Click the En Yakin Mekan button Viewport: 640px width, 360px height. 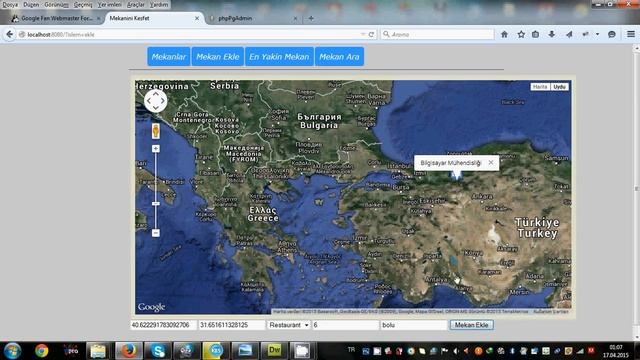point(279,57)
